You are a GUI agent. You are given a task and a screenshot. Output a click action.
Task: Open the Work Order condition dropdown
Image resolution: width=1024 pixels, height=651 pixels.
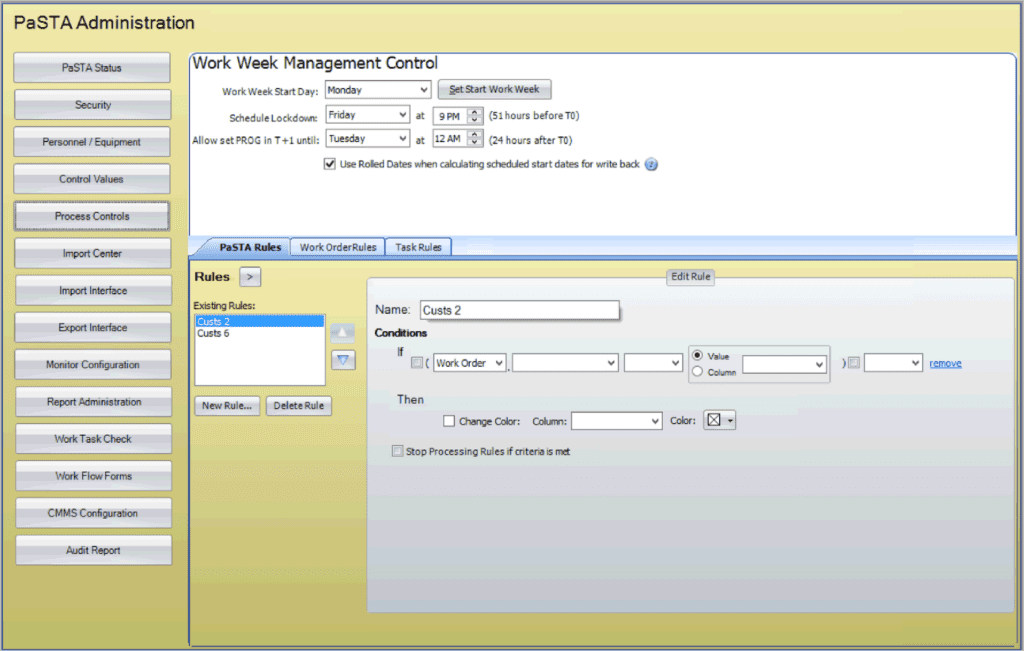coord(470,363)
